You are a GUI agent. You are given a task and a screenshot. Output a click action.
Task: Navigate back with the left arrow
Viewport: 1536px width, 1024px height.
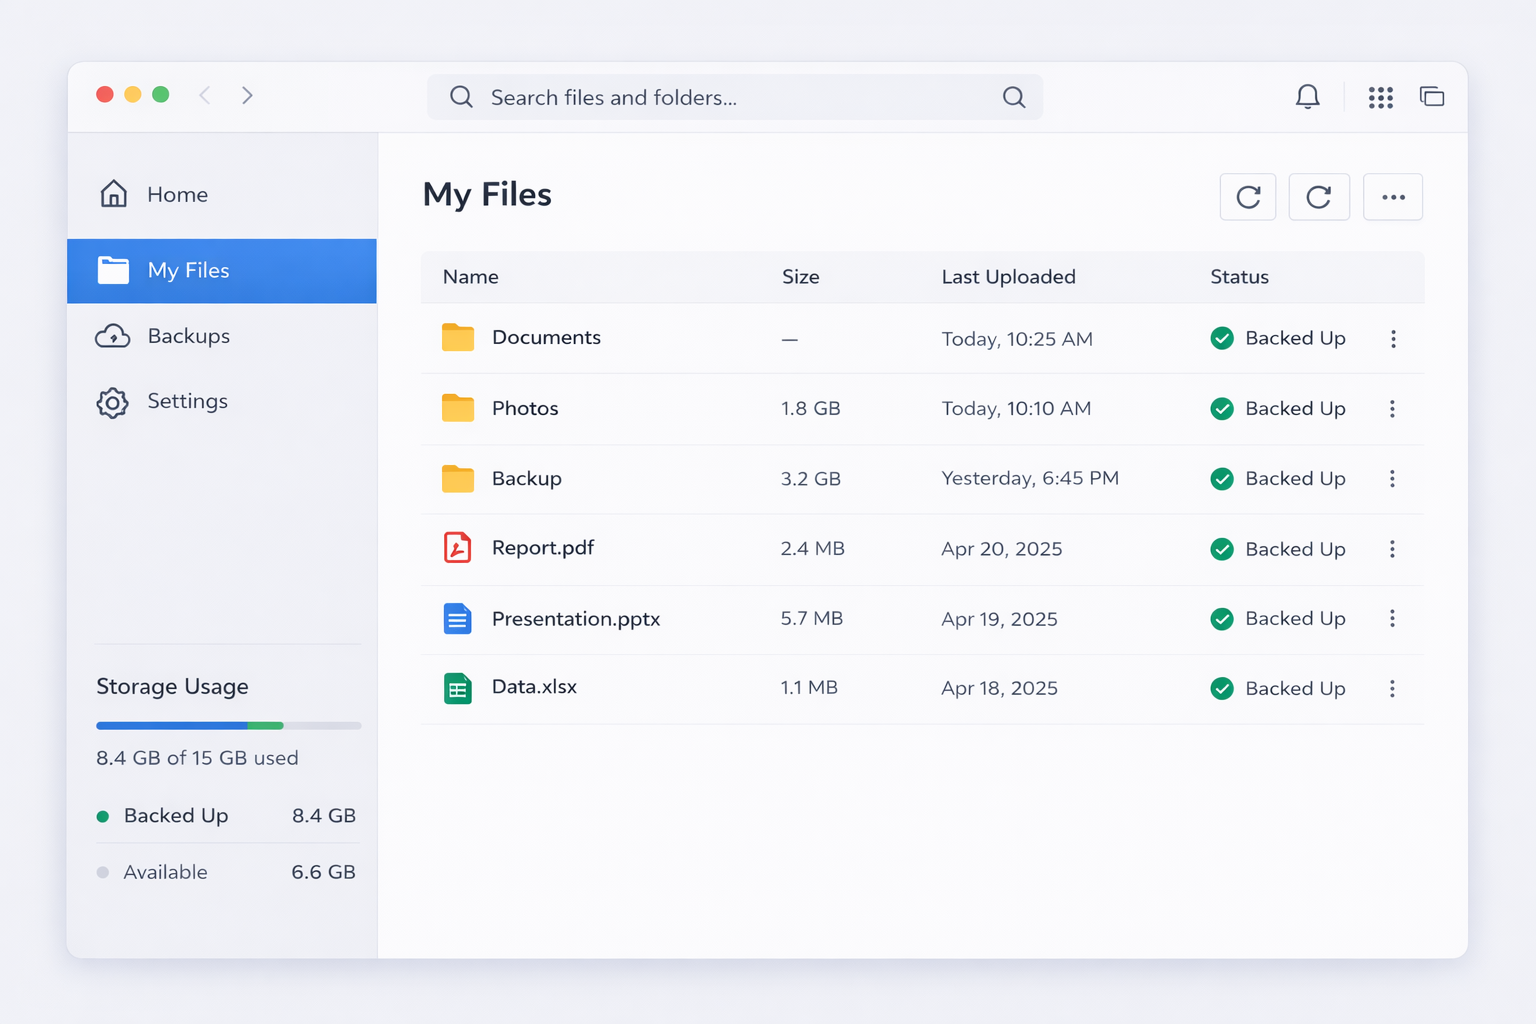205,96
